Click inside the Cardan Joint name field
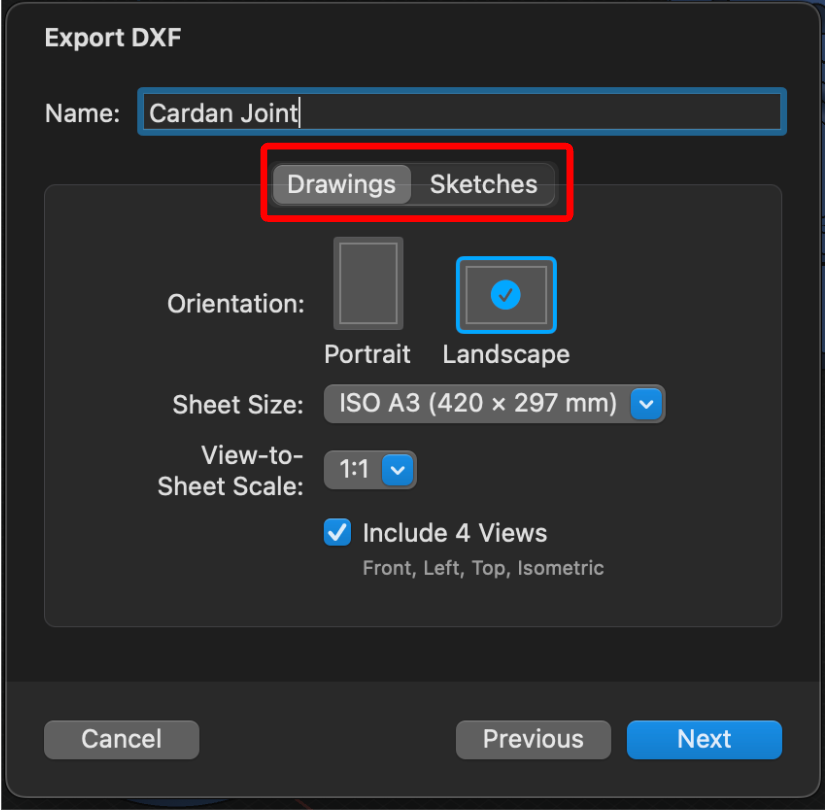 click(x=460, y=111)
